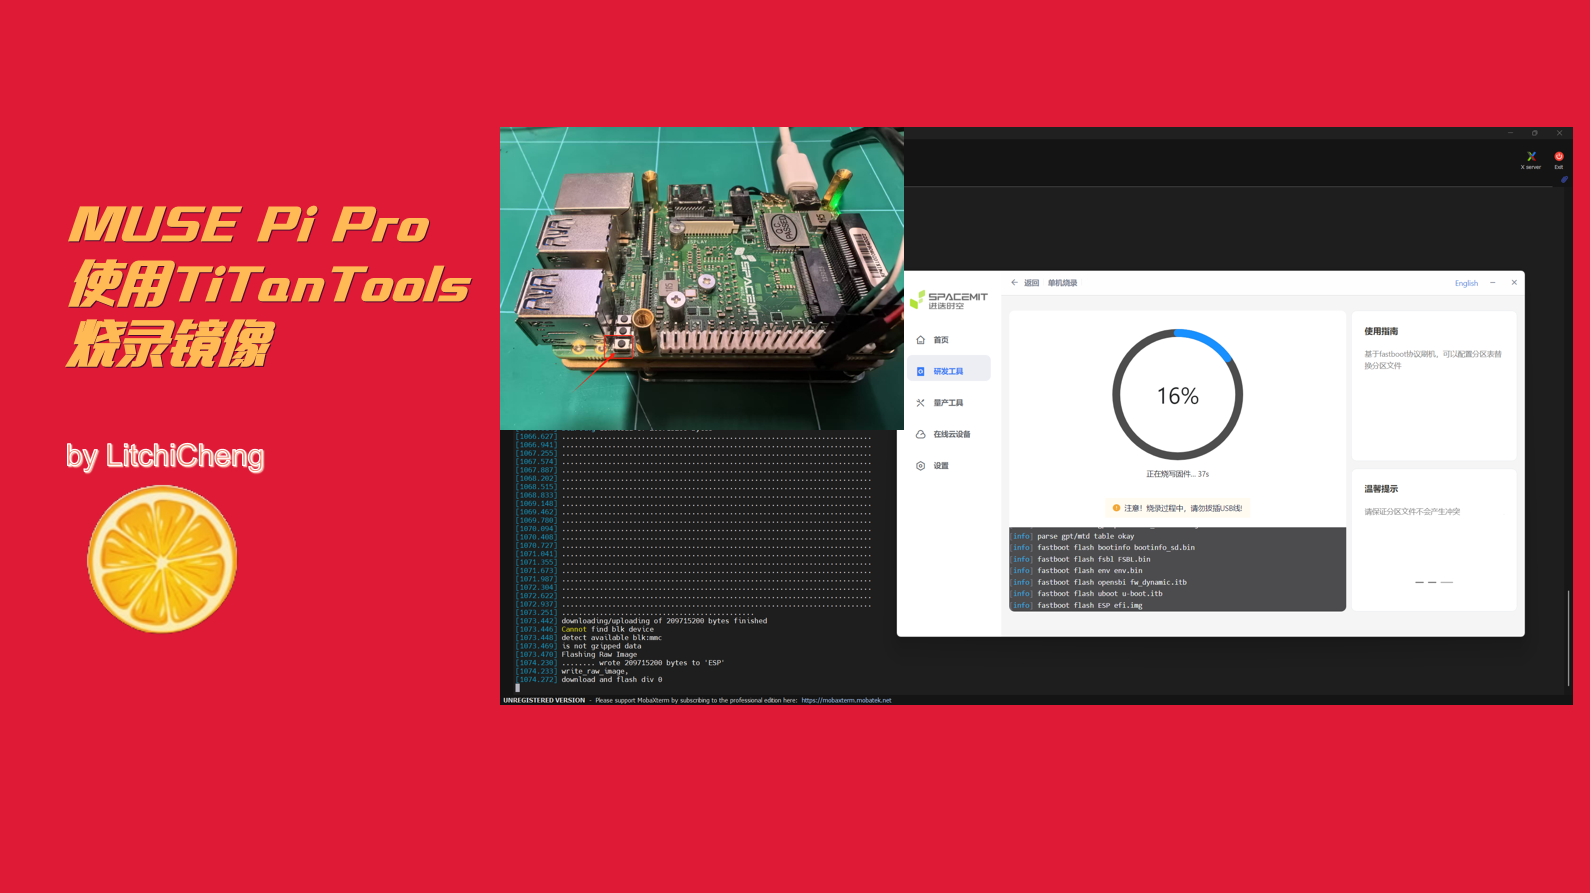Click the 温馨提示 heading
The height and width of the screenshot is (893, 1590).
(x=1381, y=489)
